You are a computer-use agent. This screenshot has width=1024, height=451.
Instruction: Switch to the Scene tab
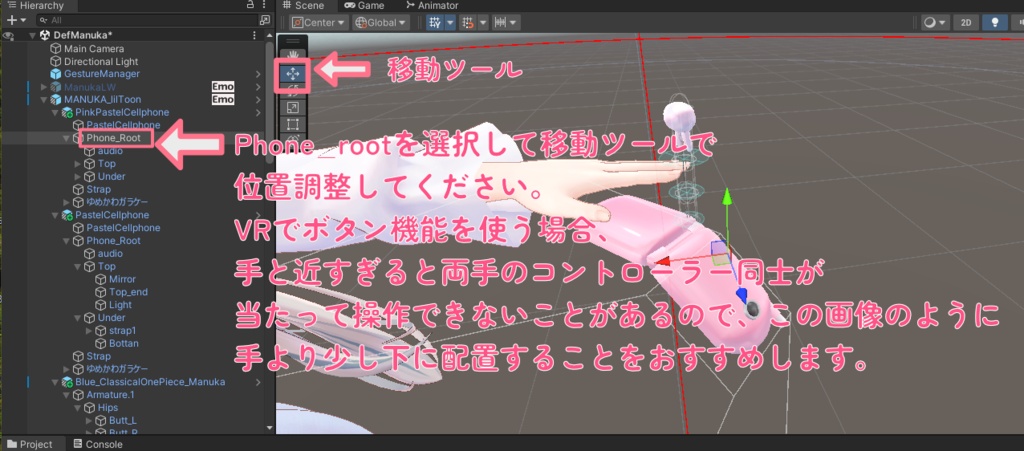tap(303, 5)
